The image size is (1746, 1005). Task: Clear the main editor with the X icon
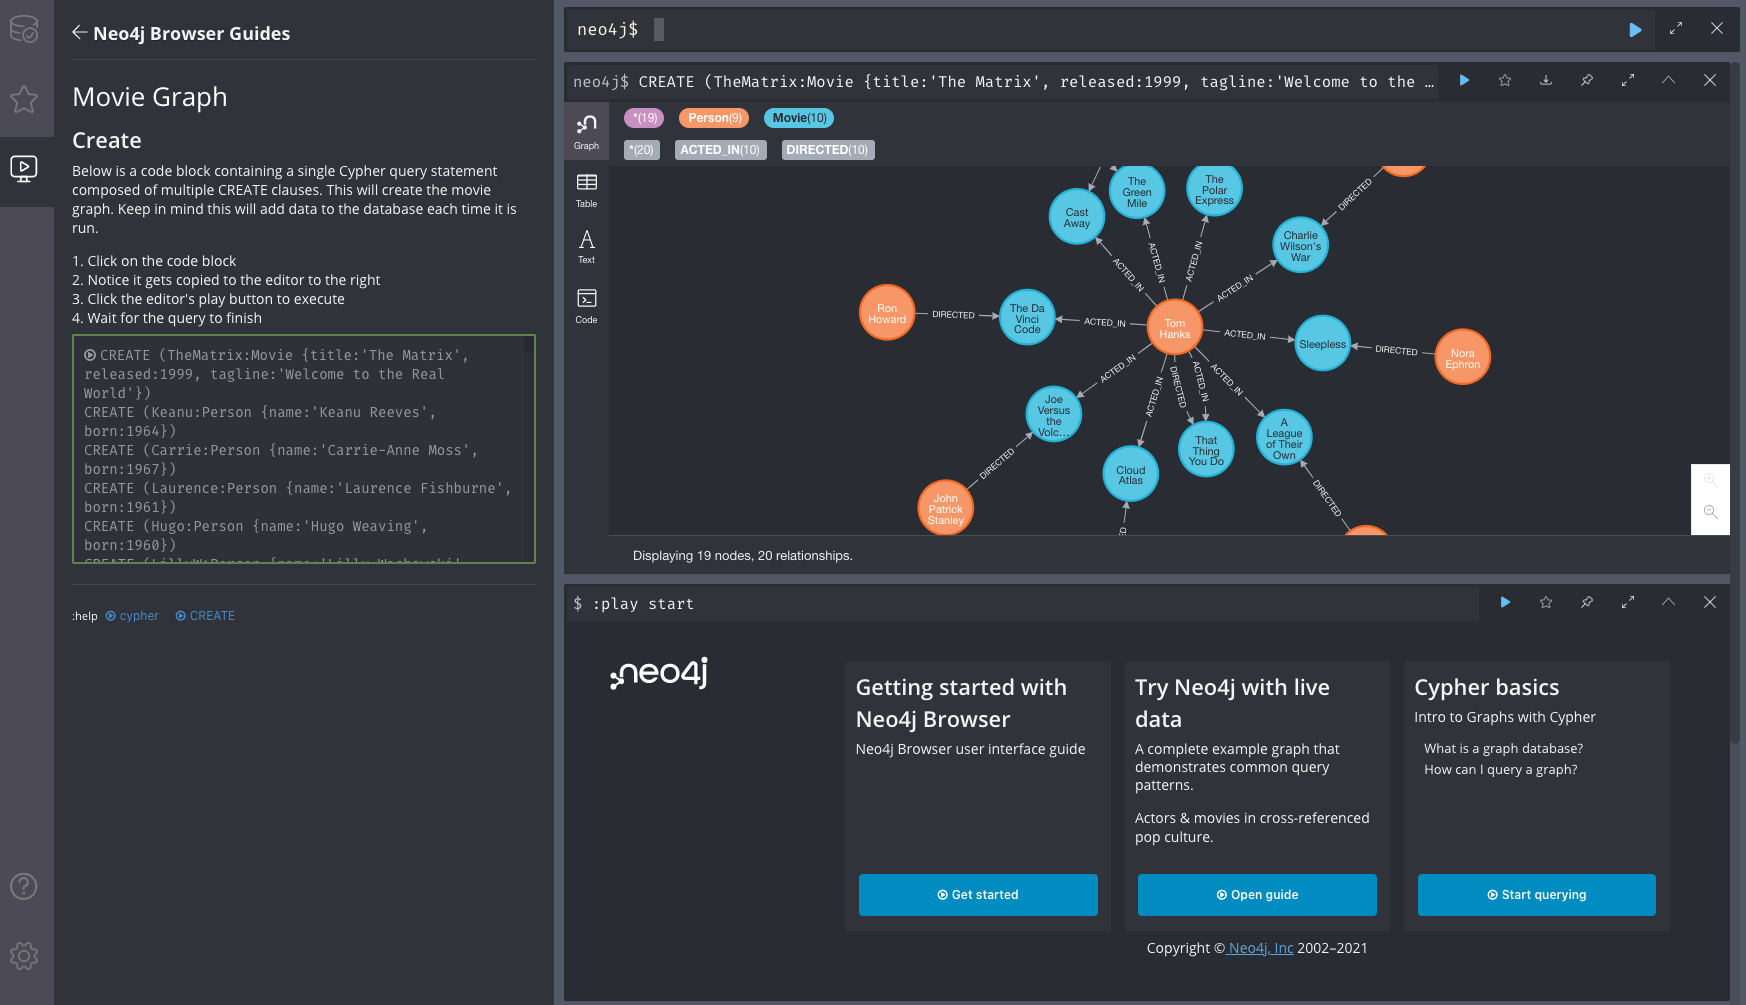coord(1717,29)
